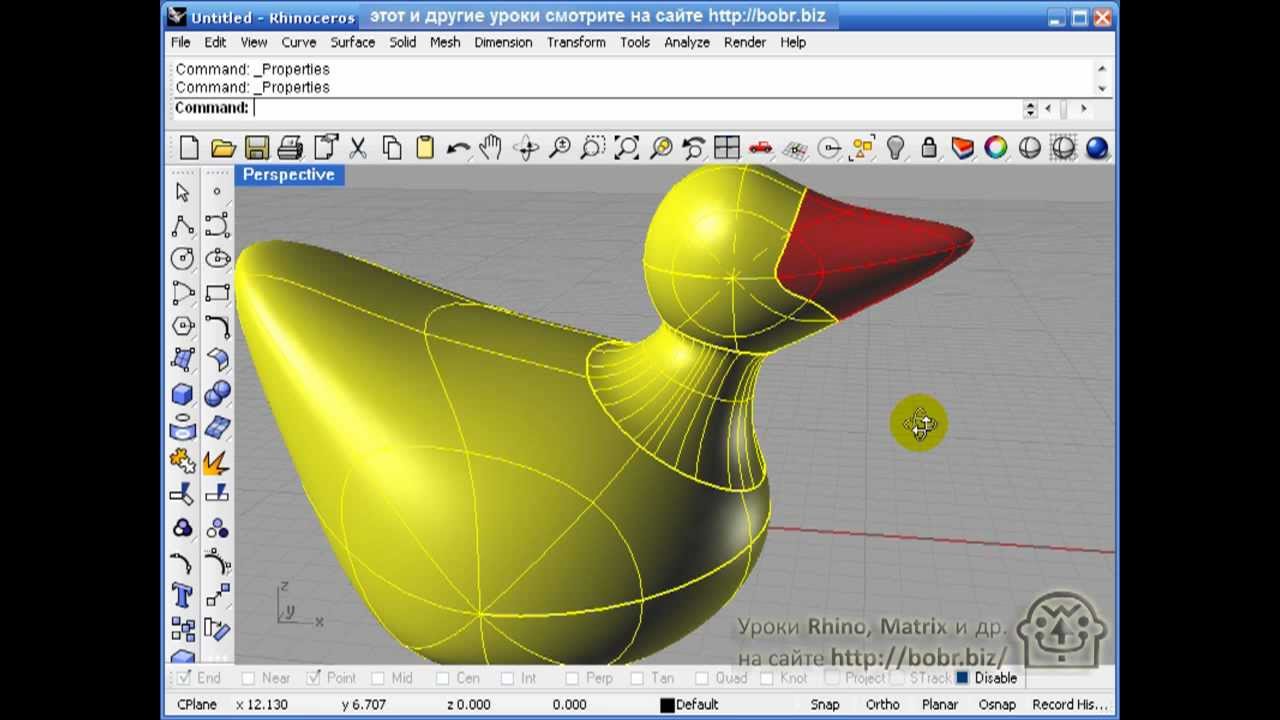The width and height of the screenshot is (1280, 720).
Task: Click the Undo View Change icon
Action: point(694,148)
